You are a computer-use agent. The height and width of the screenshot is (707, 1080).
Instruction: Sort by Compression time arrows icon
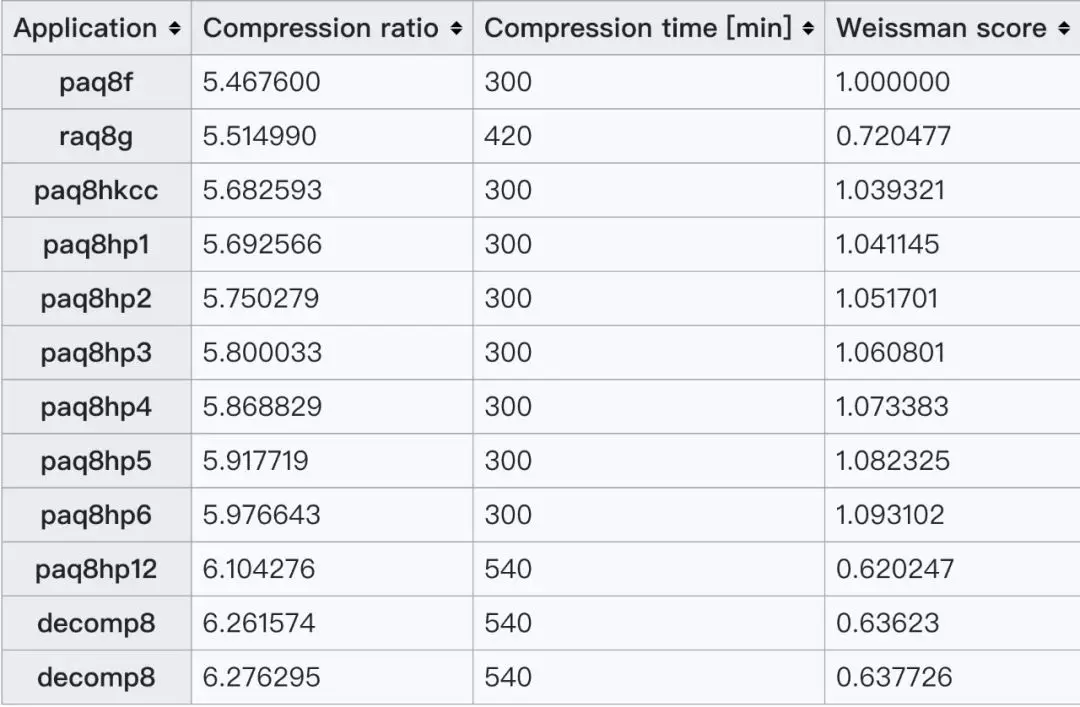tap(808, 28)
